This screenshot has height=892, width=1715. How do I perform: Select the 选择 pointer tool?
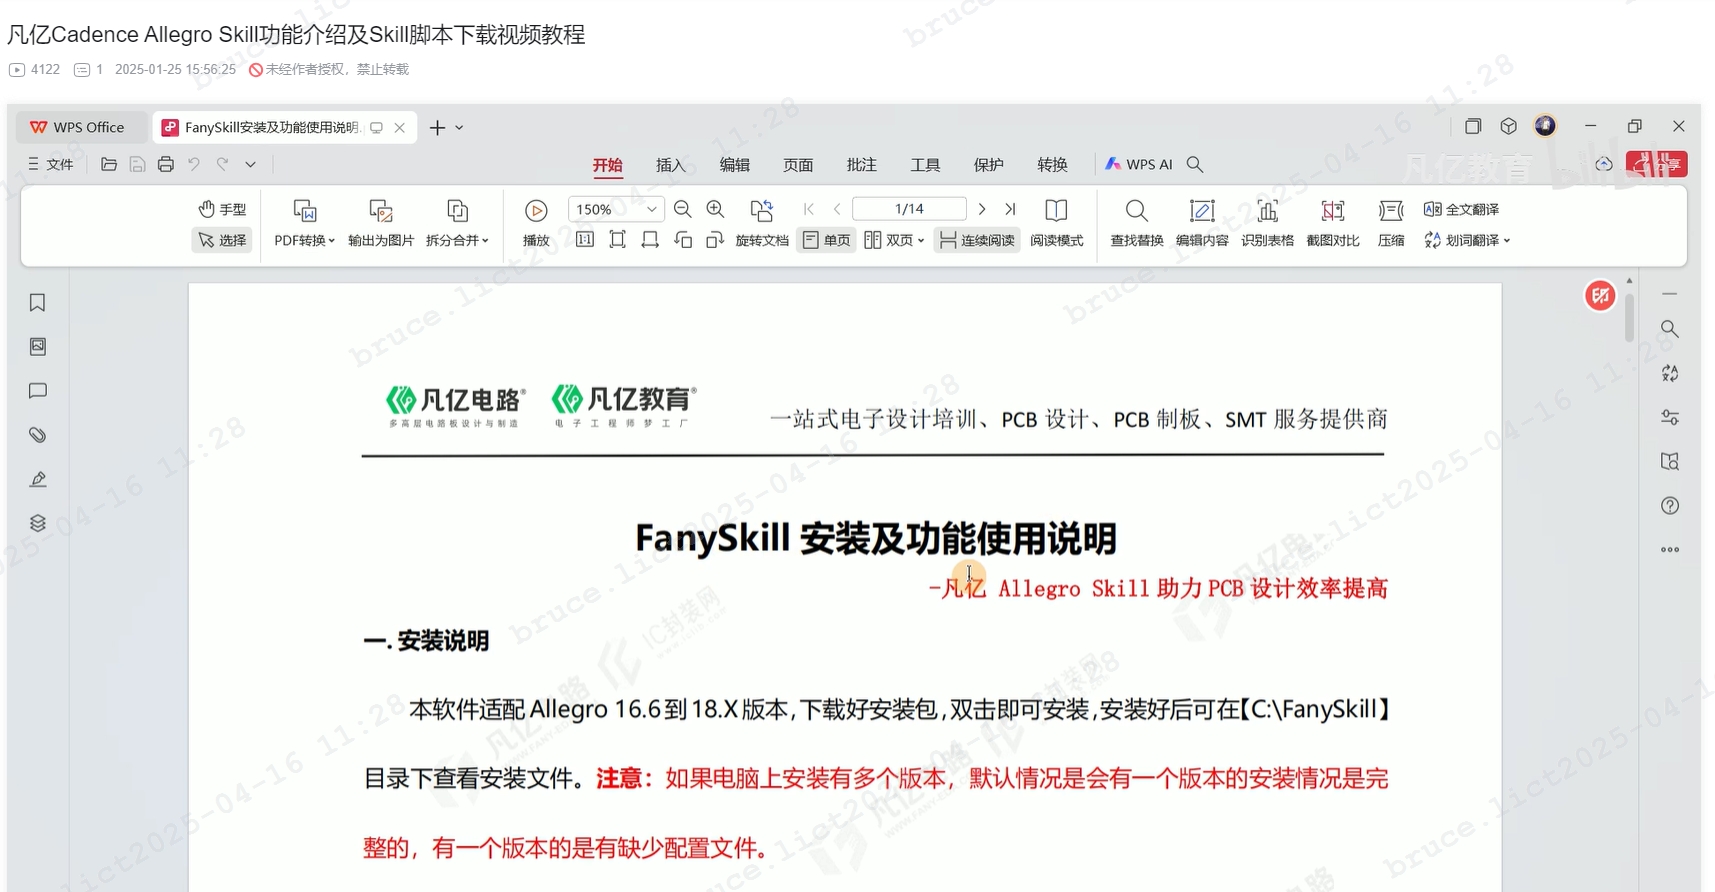[222, 240]
